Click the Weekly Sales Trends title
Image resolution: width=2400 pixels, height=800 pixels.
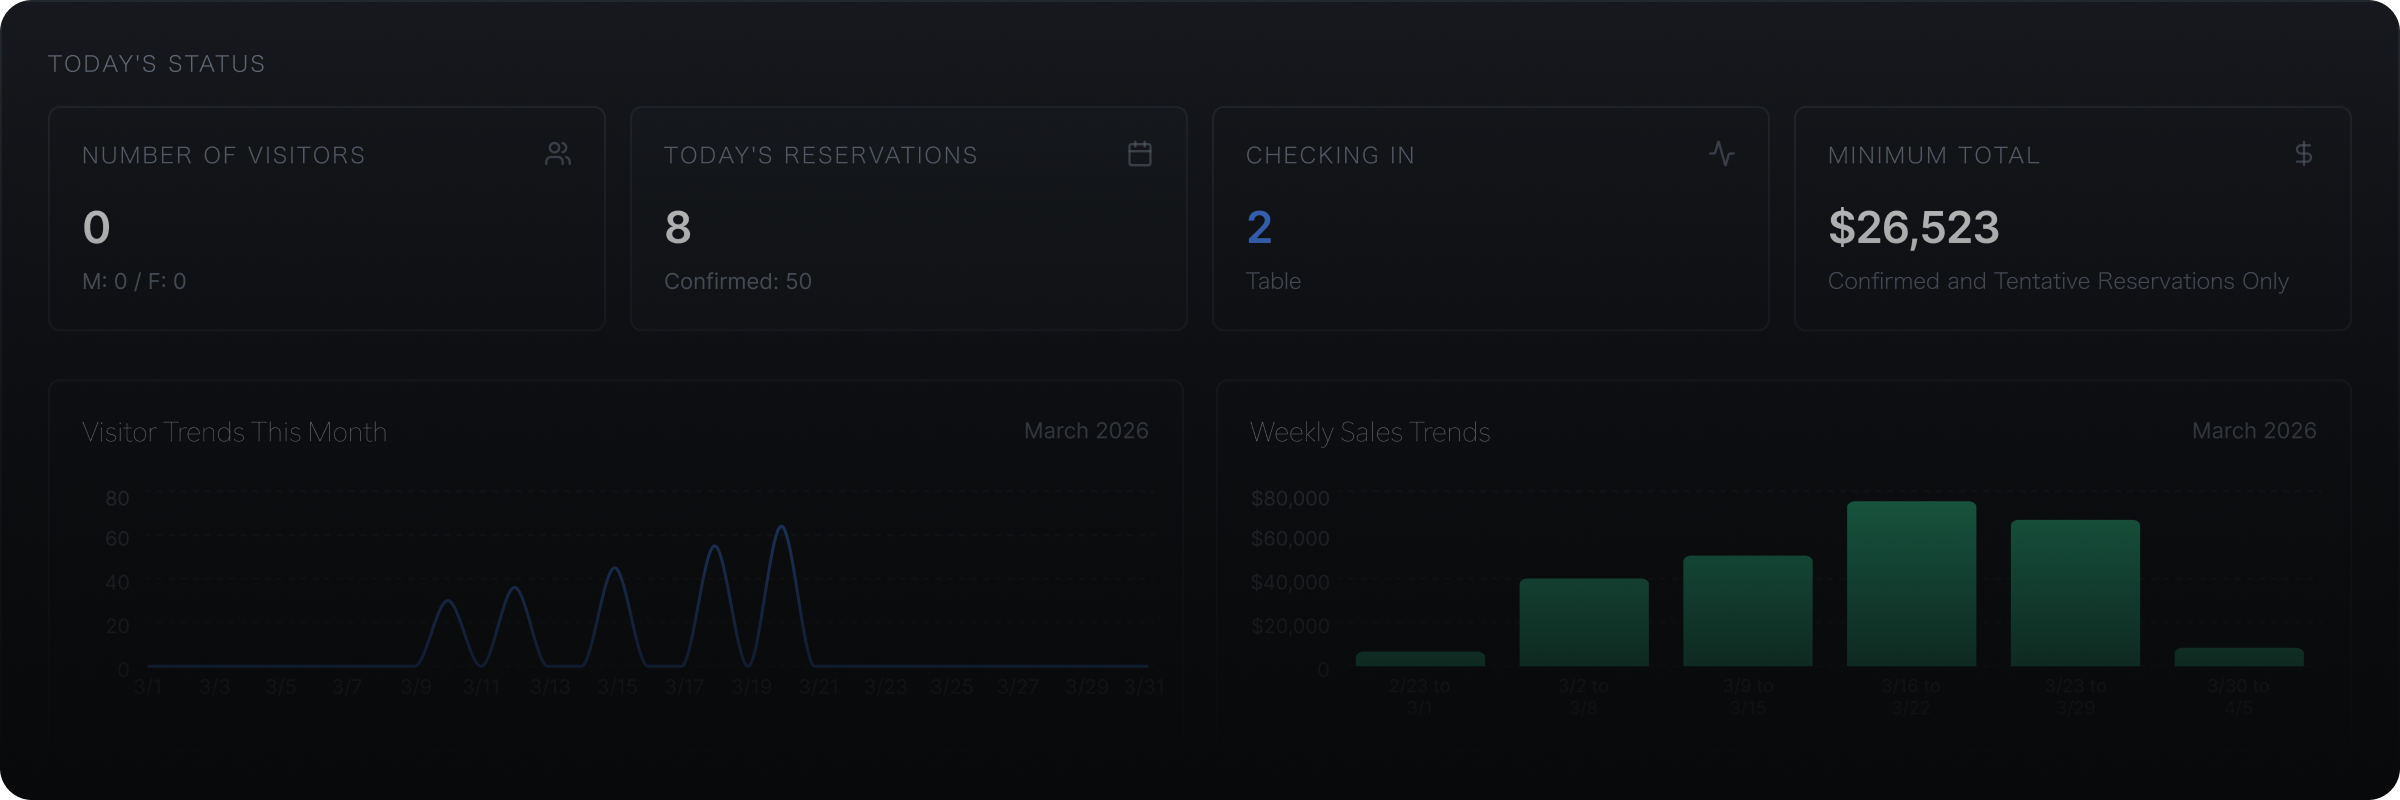click(x=1369, y=432)
